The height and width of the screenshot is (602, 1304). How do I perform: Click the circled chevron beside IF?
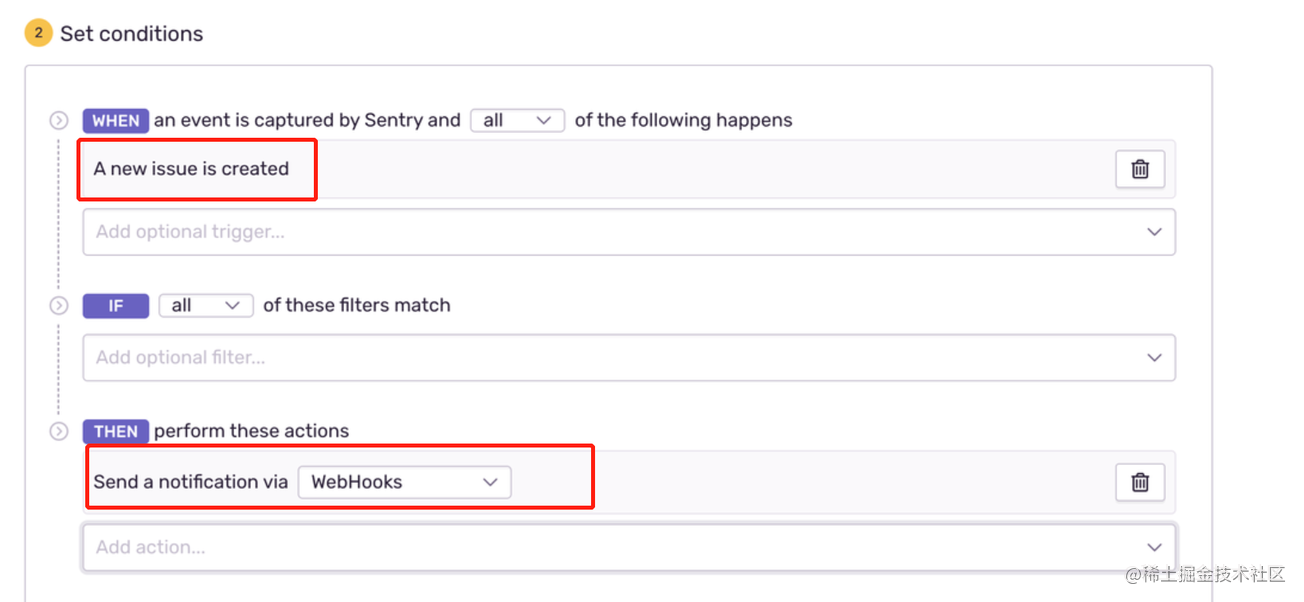tap(59, 306)
